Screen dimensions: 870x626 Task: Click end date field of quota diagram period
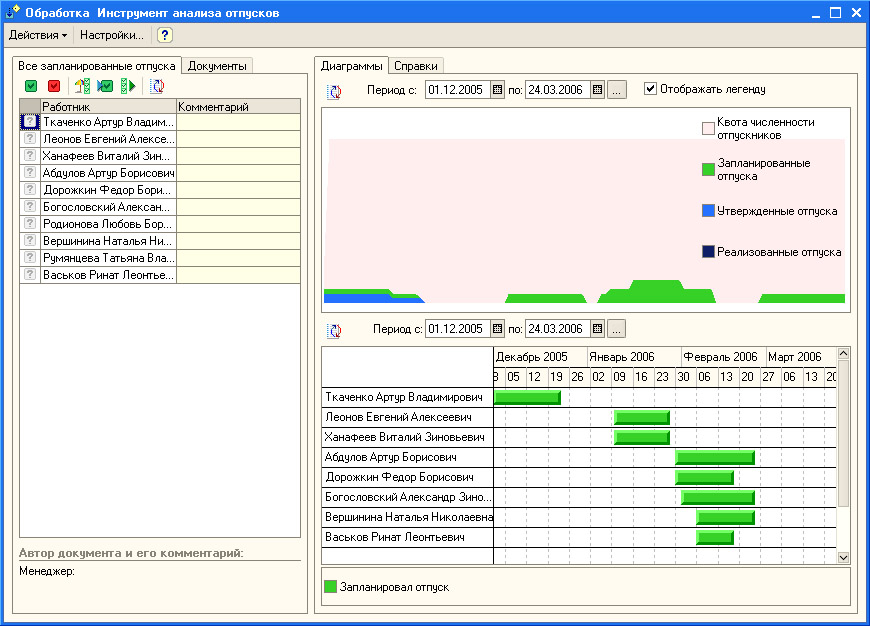point(558,89)
